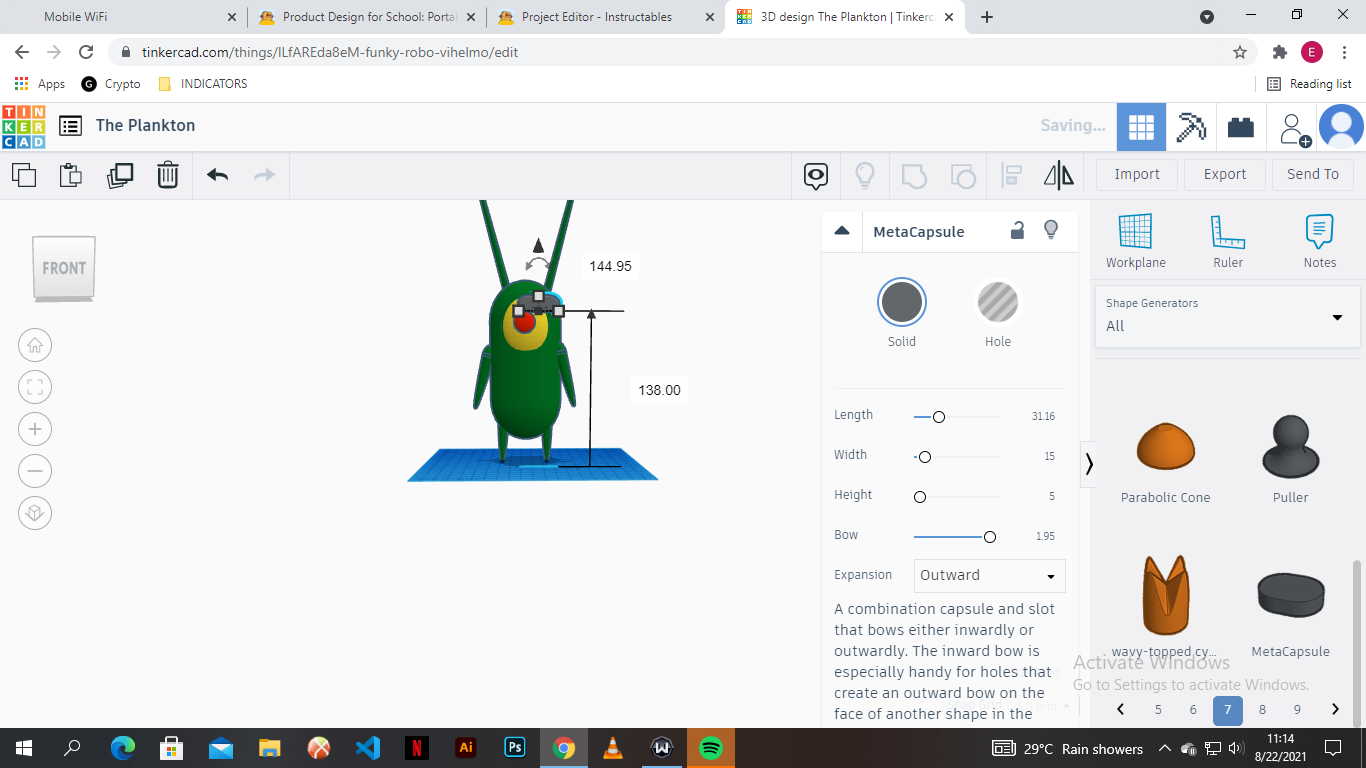Select the Ruler tool
Image resolution: width=1366 pixels, height=768 pixels.
tap(1228, 241)
